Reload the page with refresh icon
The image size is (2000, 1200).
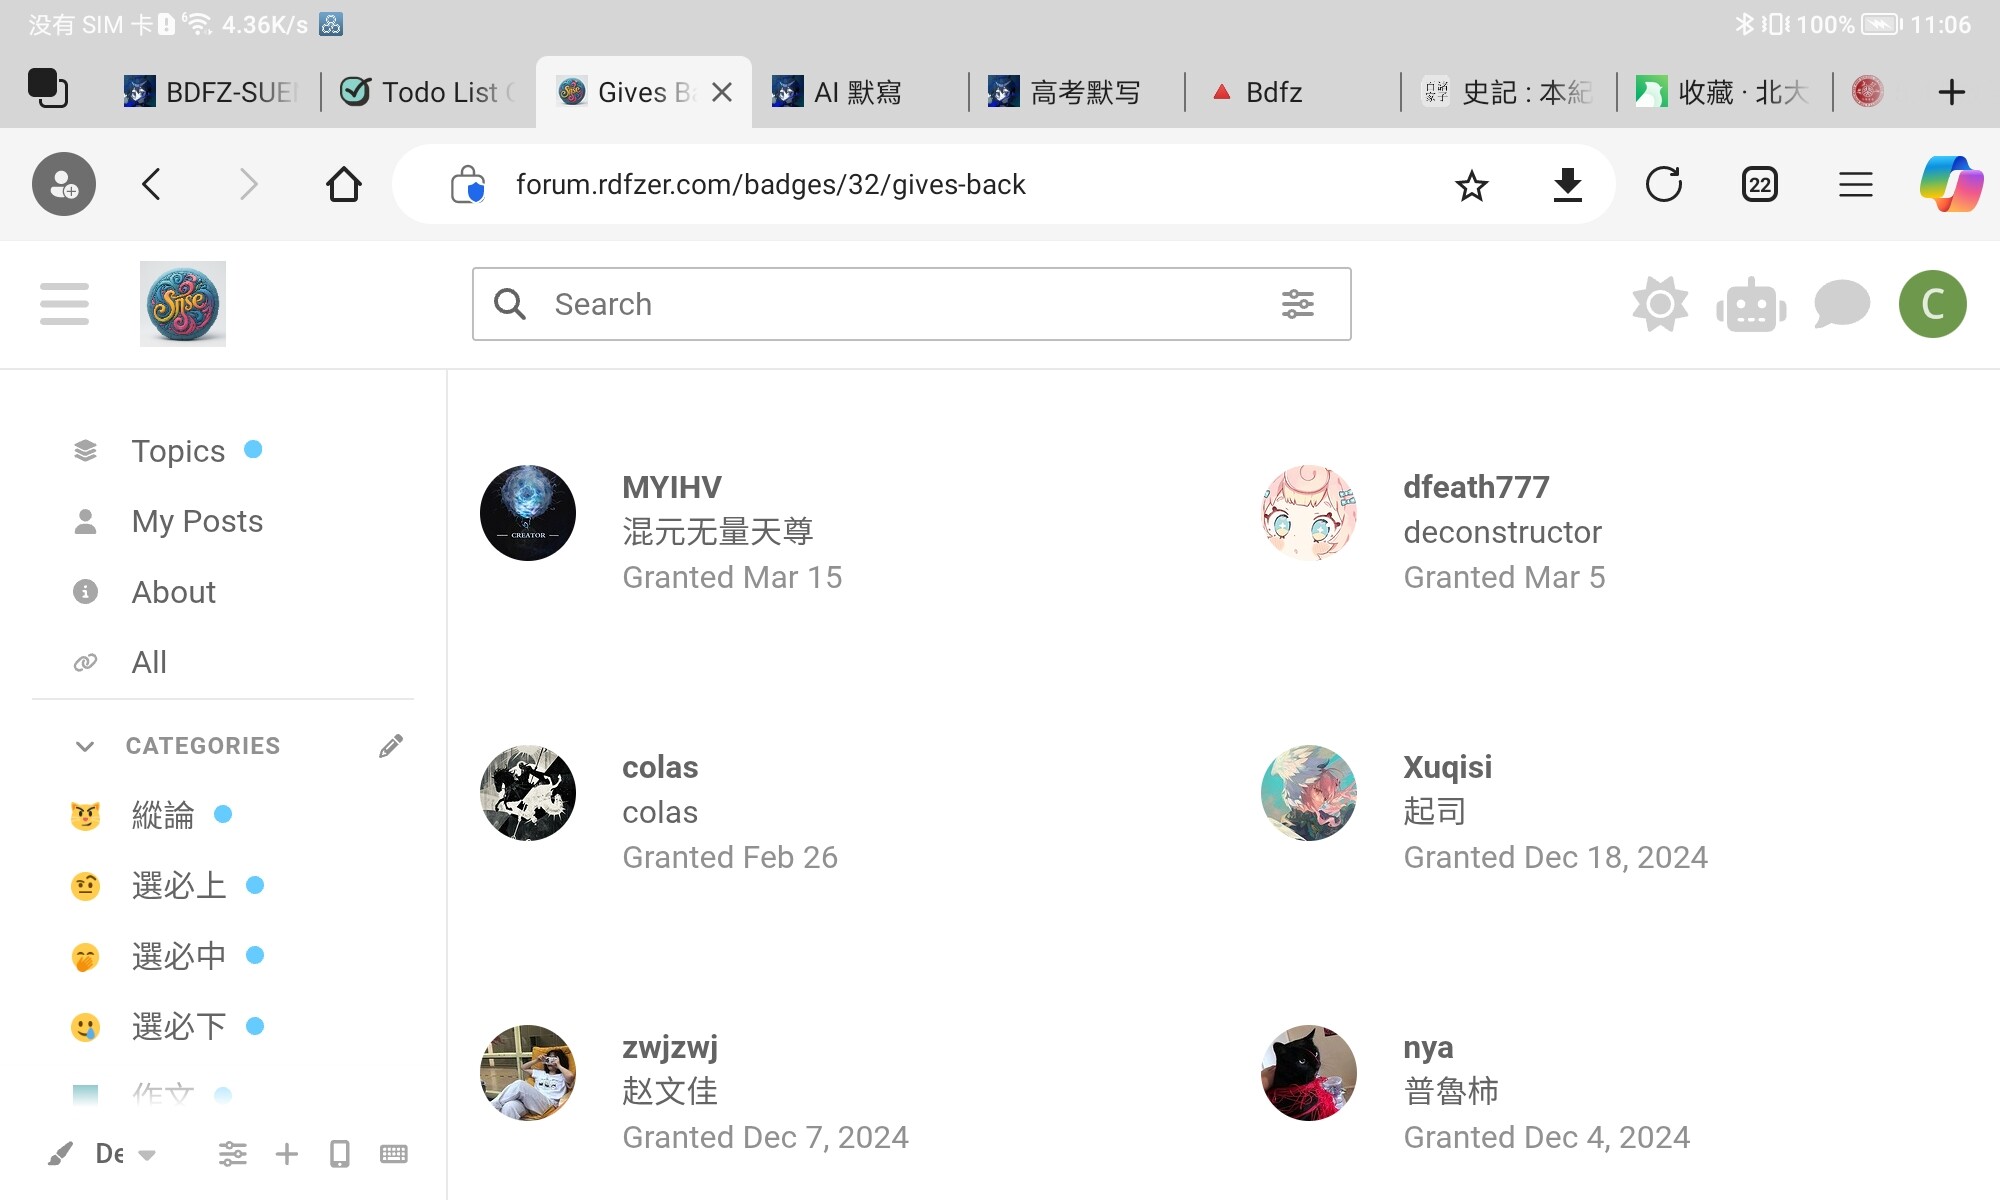coord(1663,185)
